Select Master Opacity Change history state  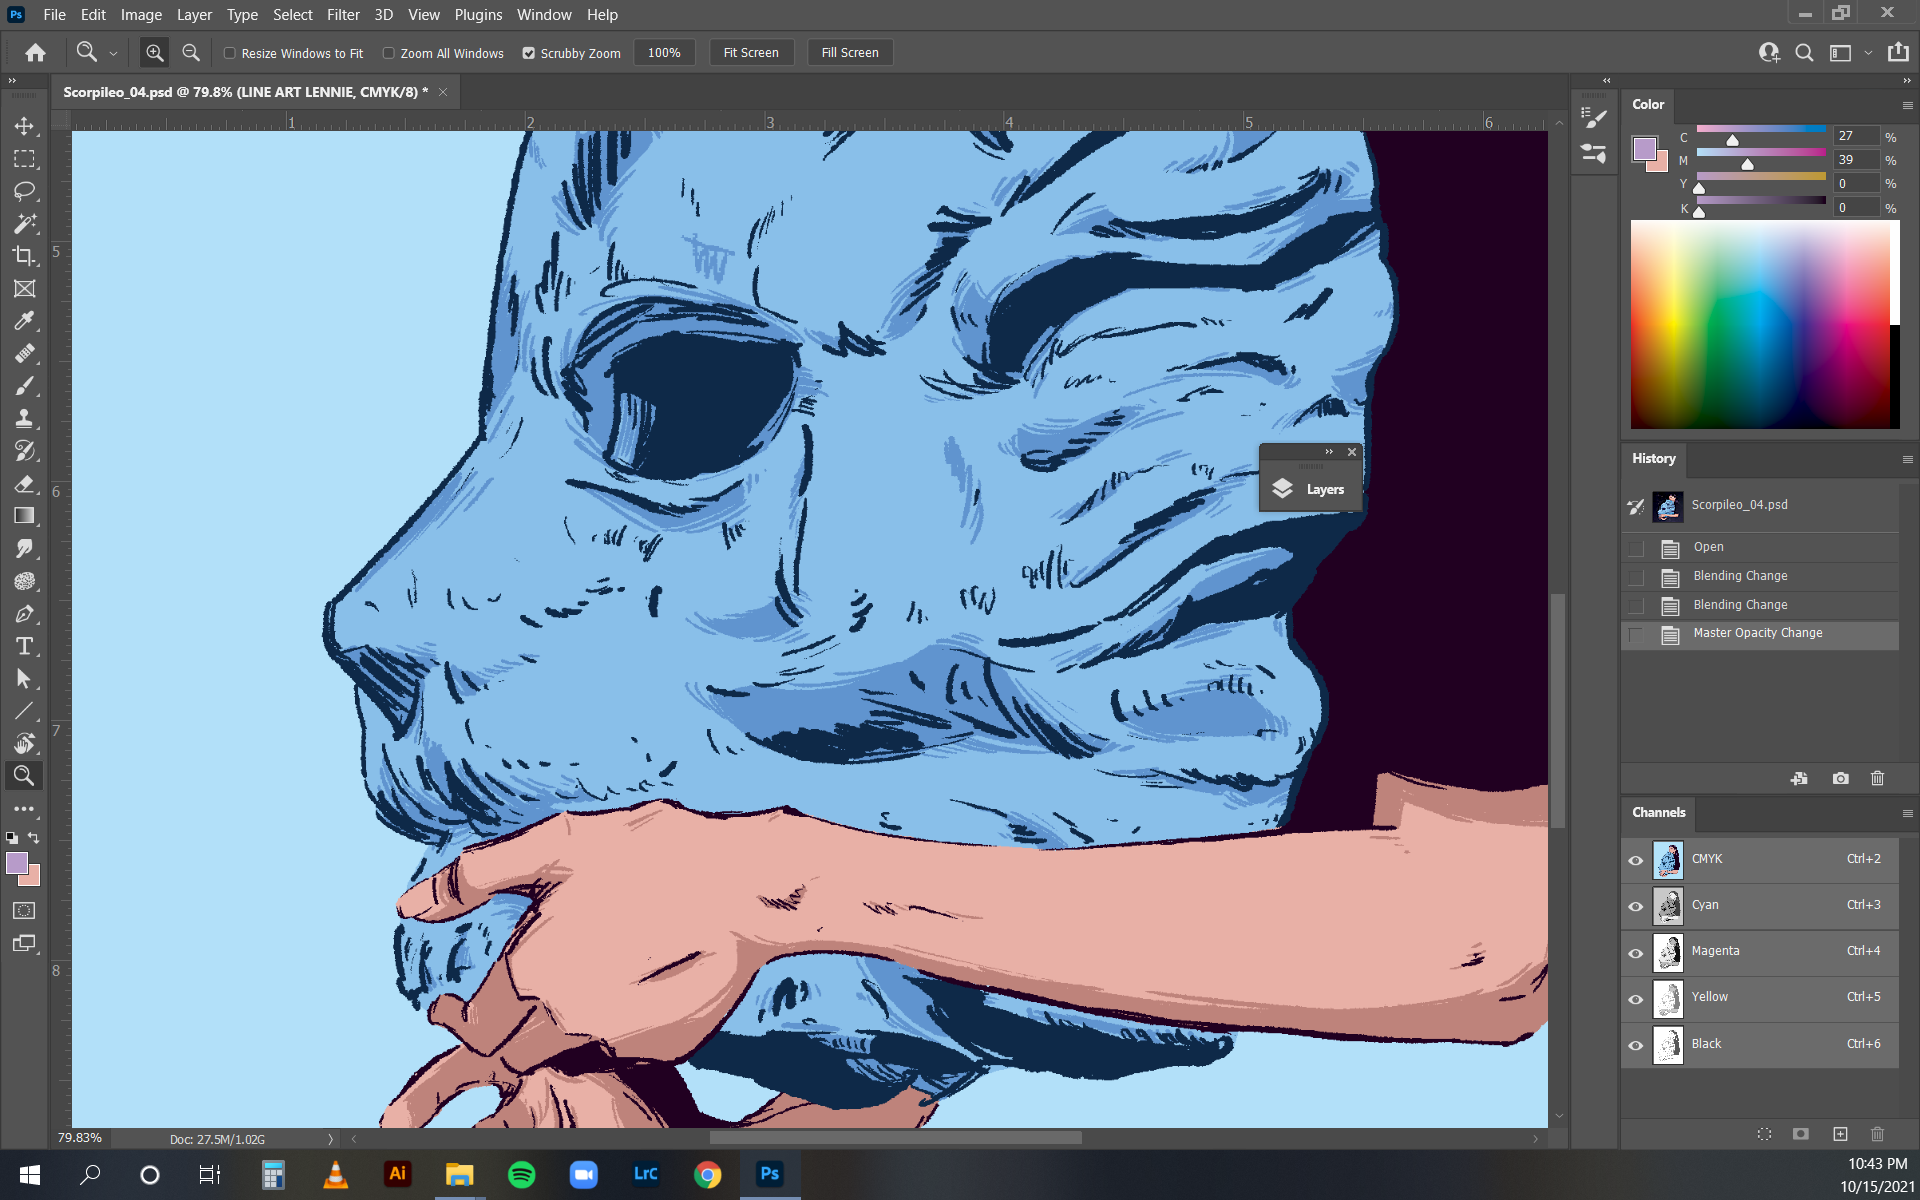1760,634
